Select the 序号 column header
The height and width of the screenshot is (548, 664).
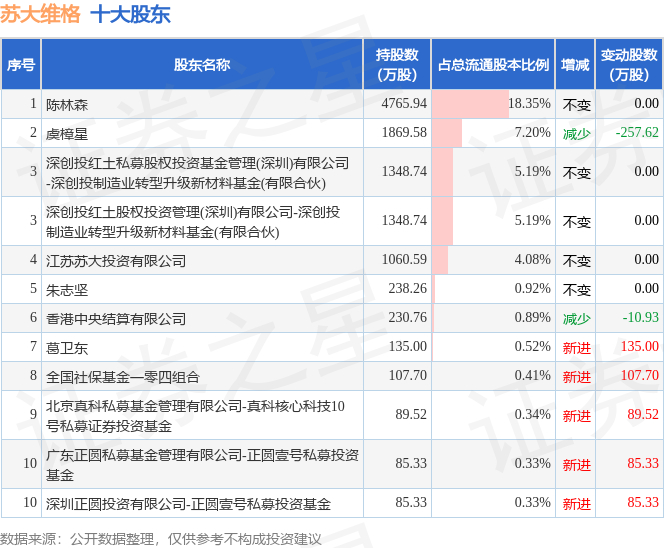(x=21, y=65)
